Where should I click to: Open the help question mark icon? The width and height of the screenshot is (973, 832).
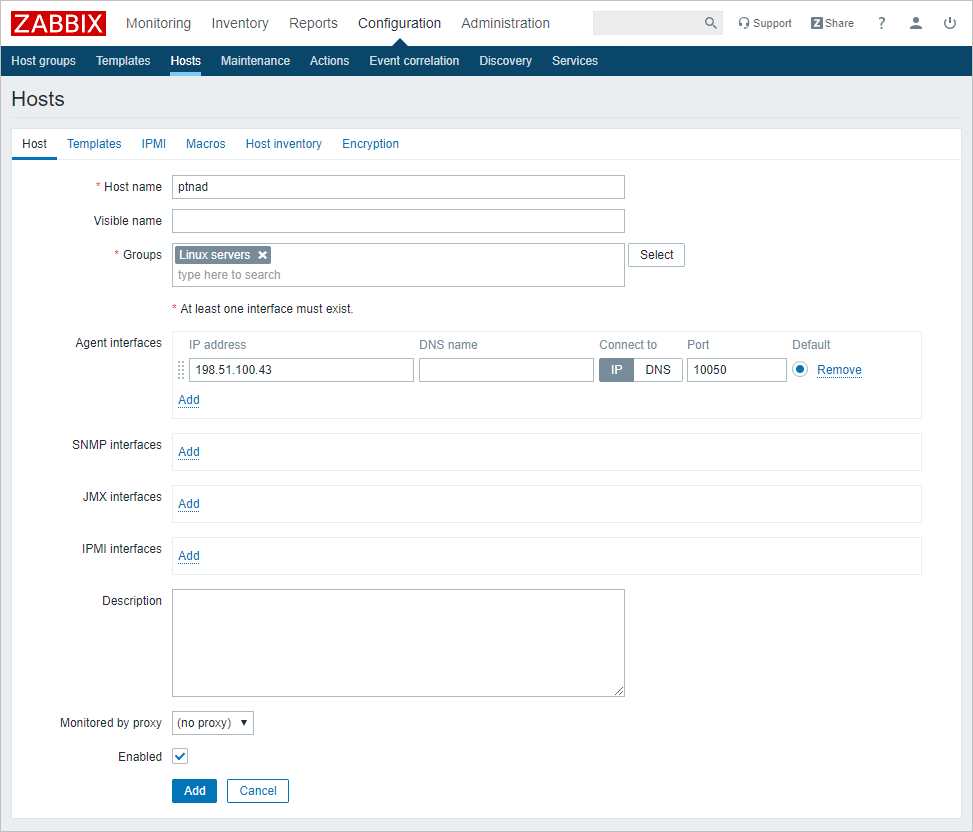click(x=881, y=22)
